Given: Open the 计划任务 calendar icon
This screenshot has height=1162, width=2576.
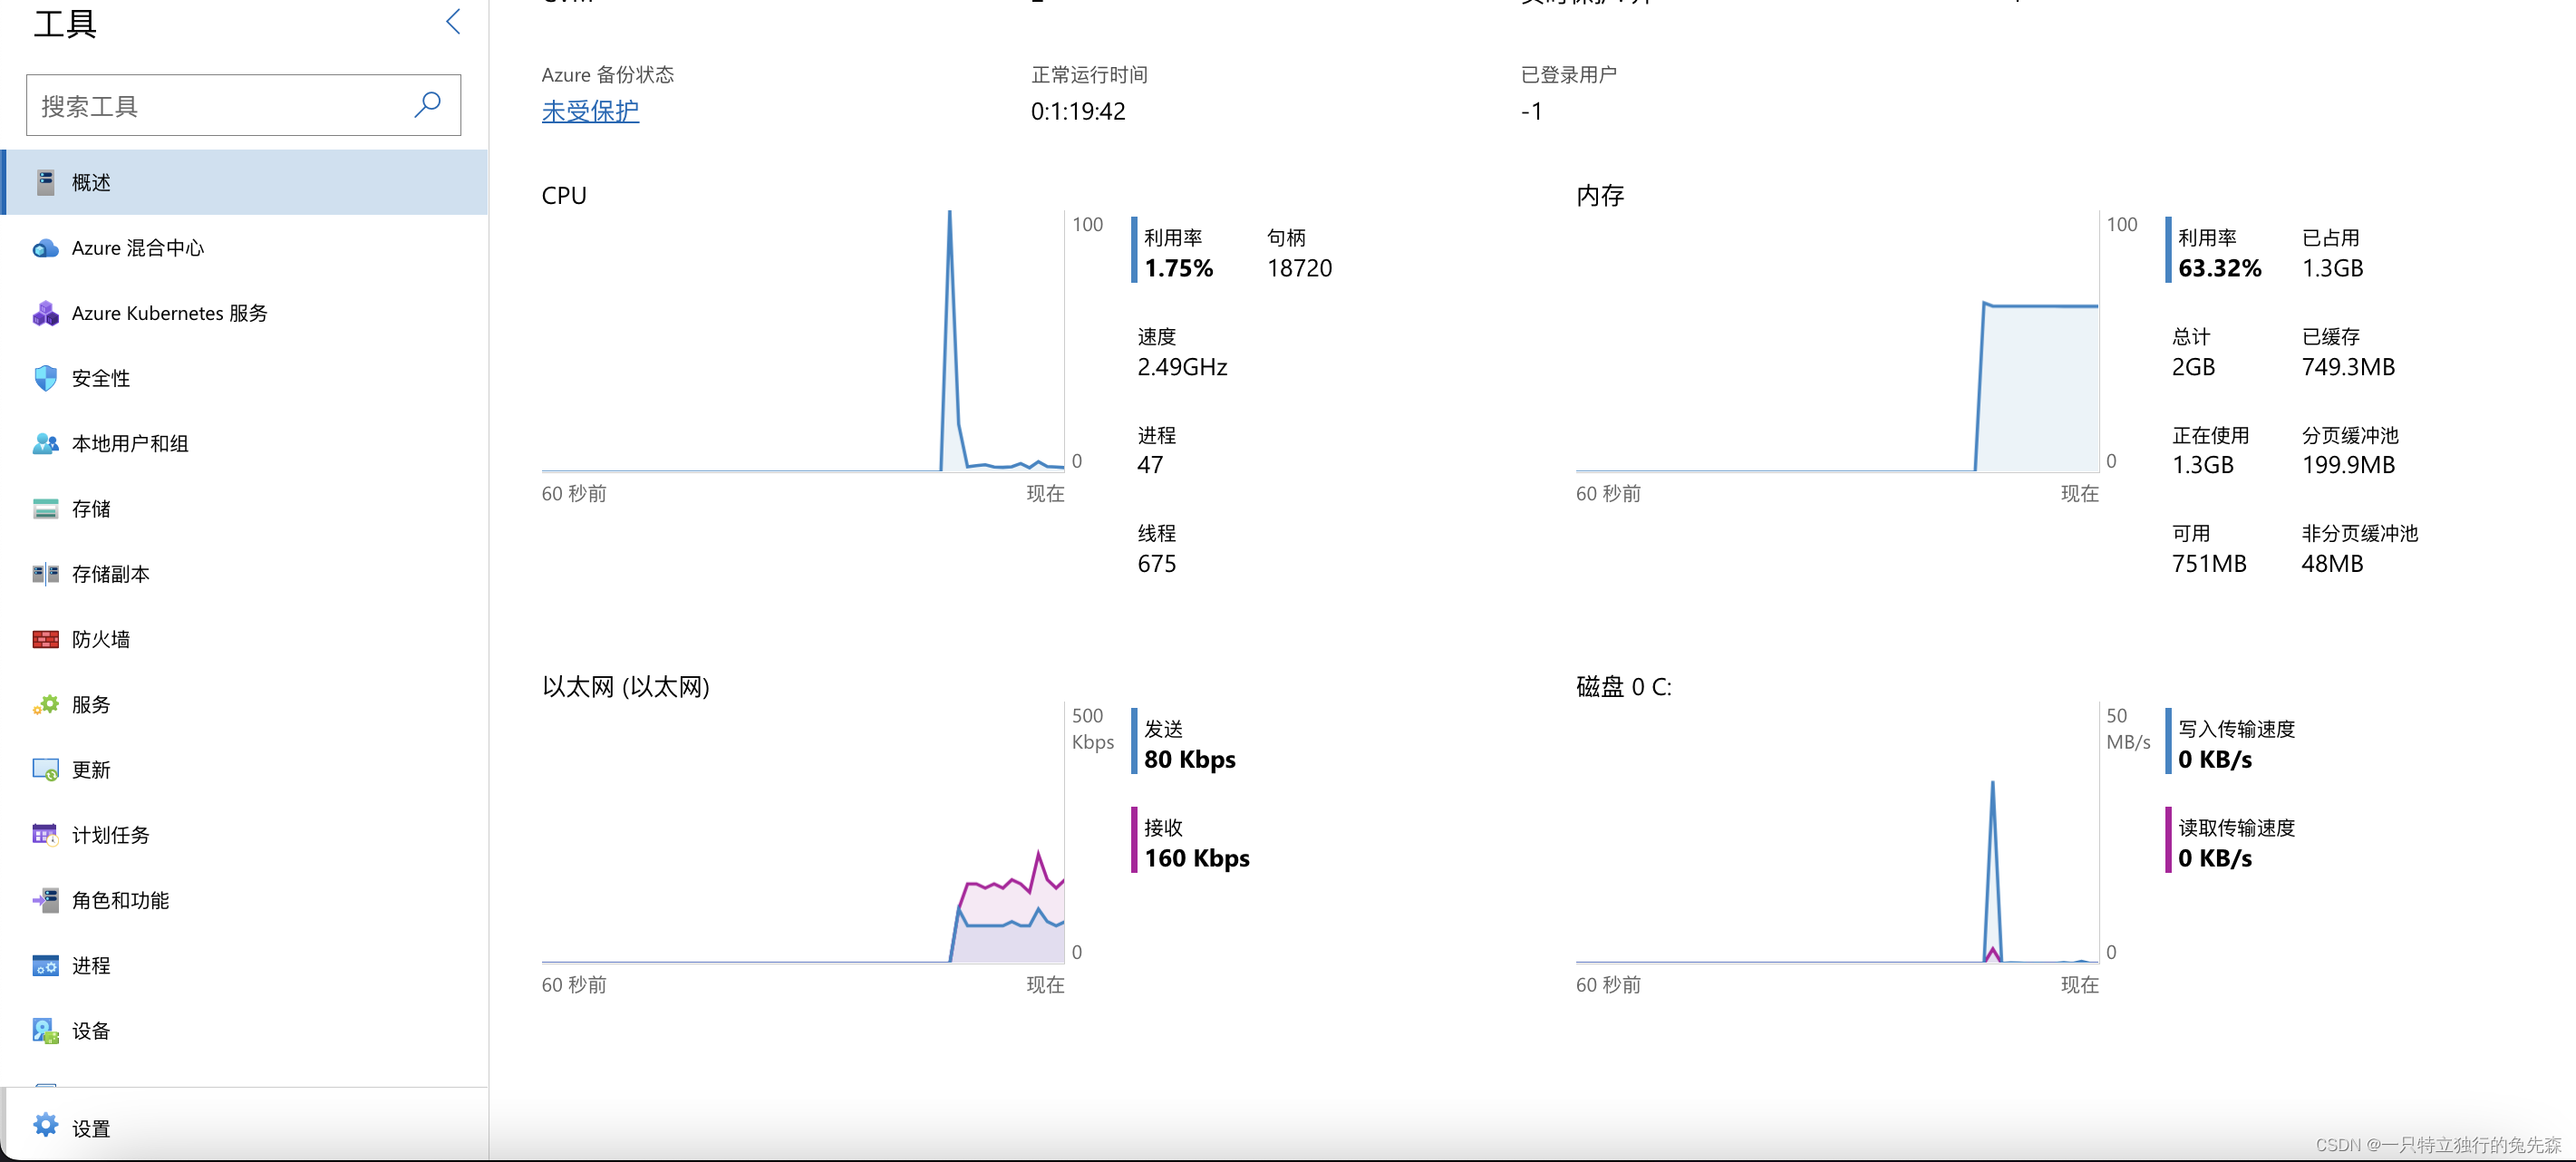Looking at the screenshot, I should tap(45, 835).
